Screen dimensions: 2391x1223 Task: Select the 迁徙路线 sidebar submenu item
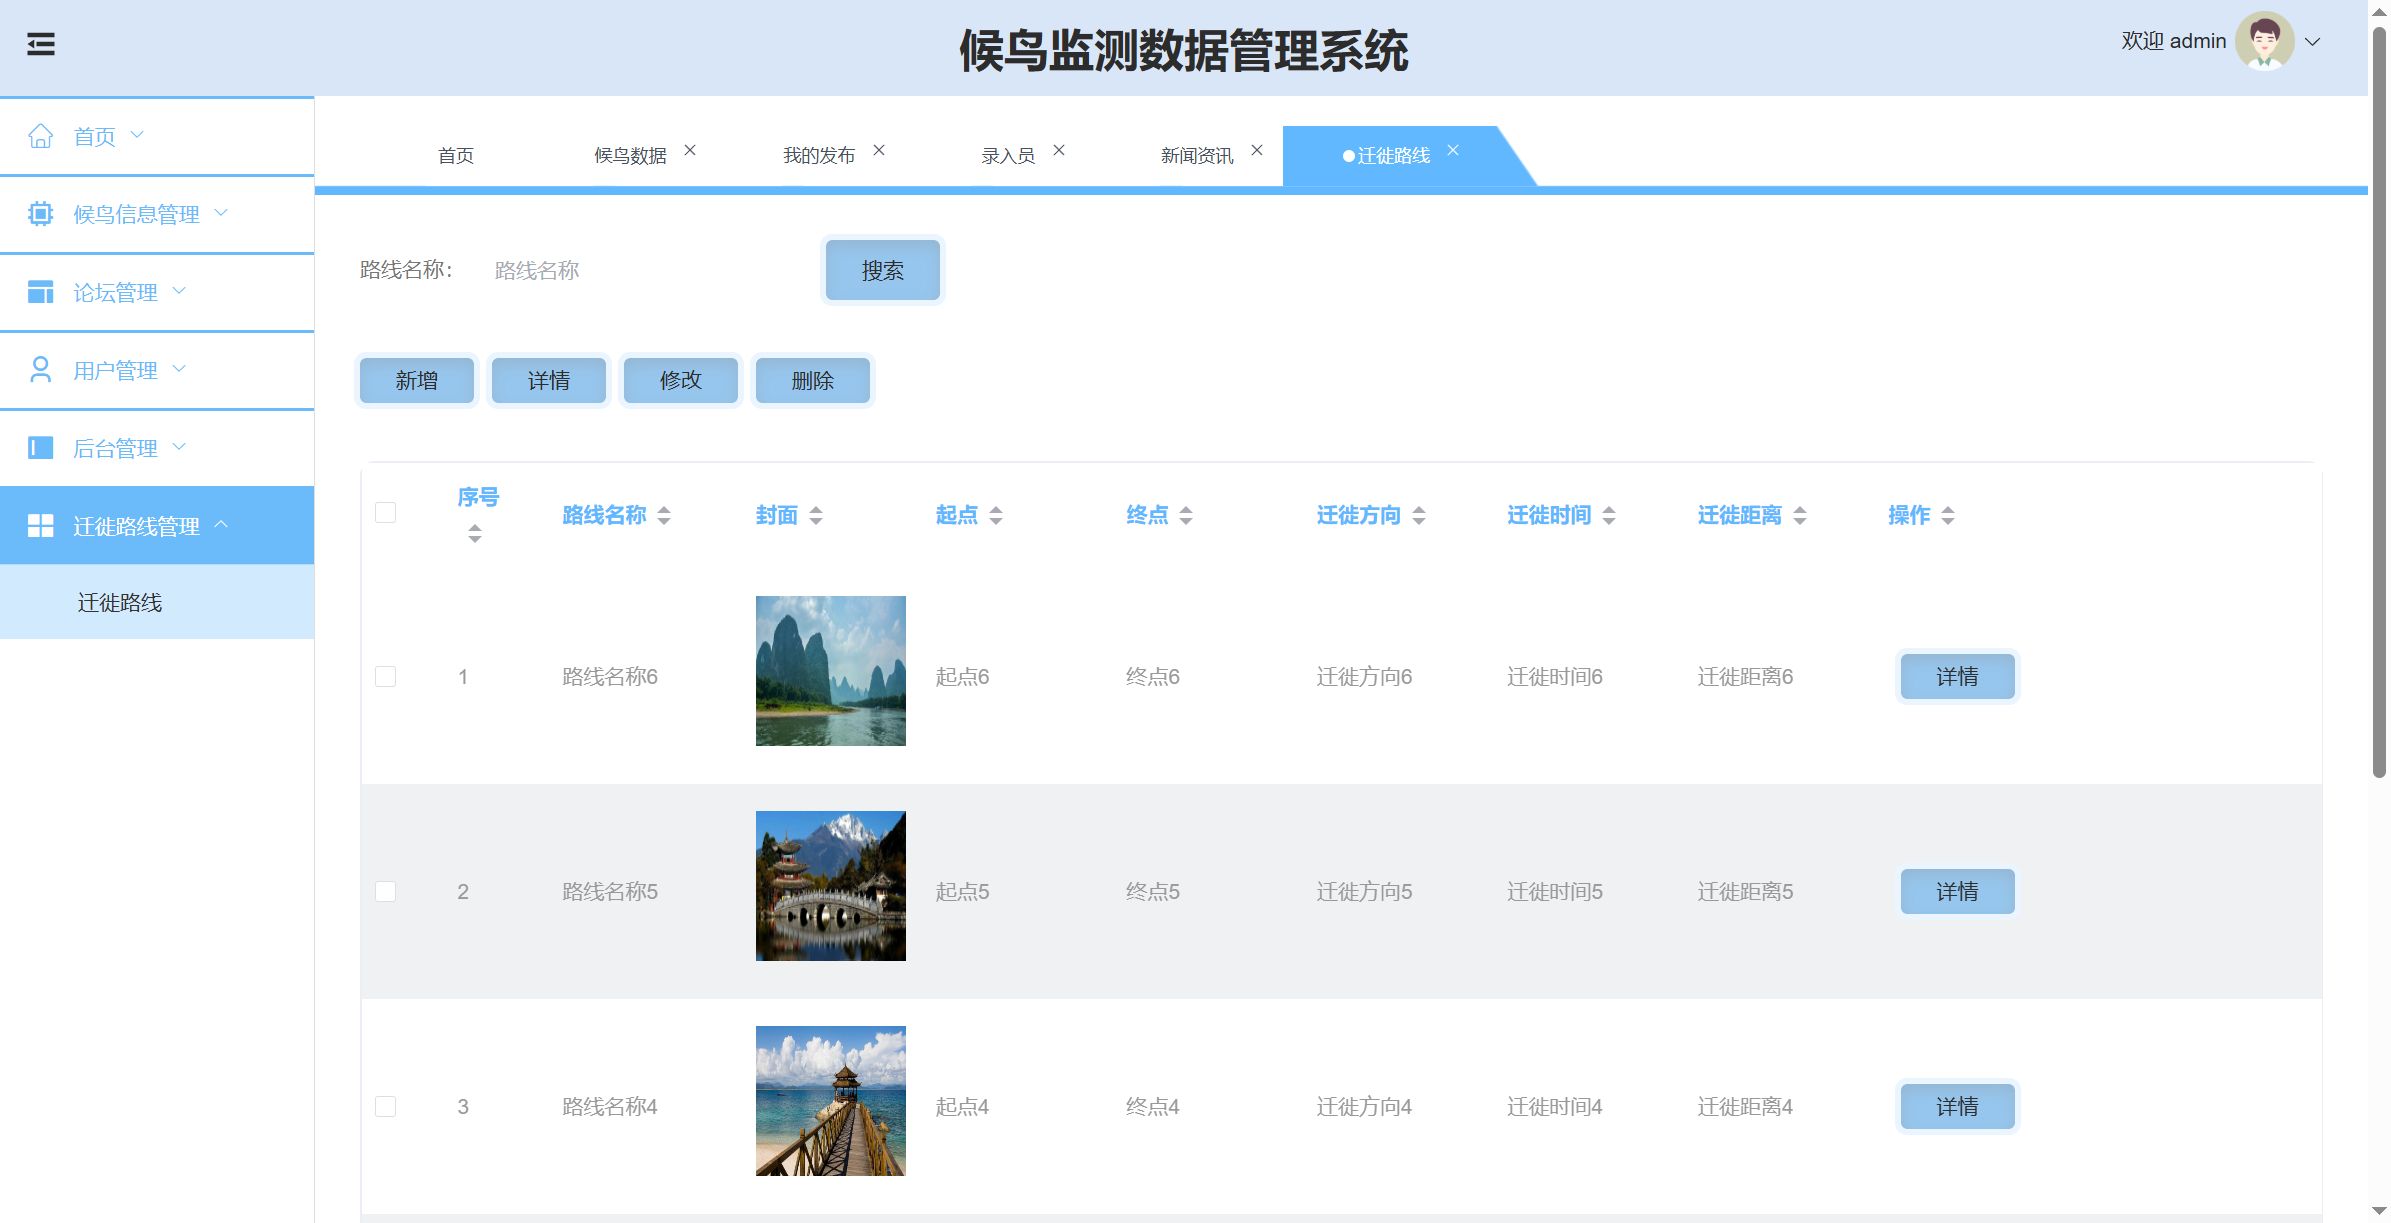point(157,602)
